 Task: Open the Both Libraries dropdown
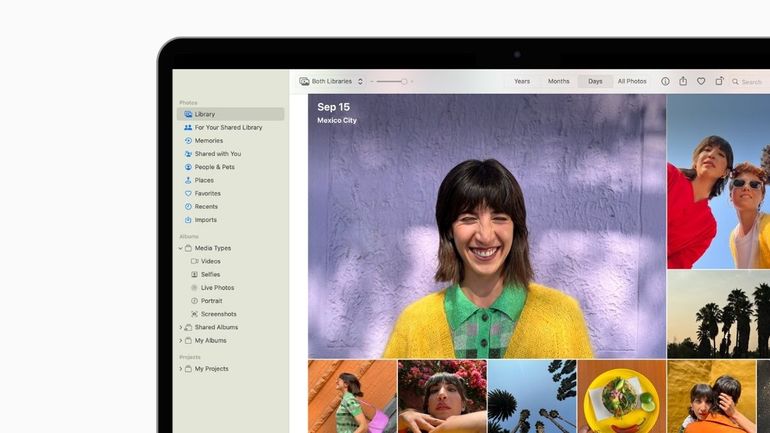tap(331, 81)
